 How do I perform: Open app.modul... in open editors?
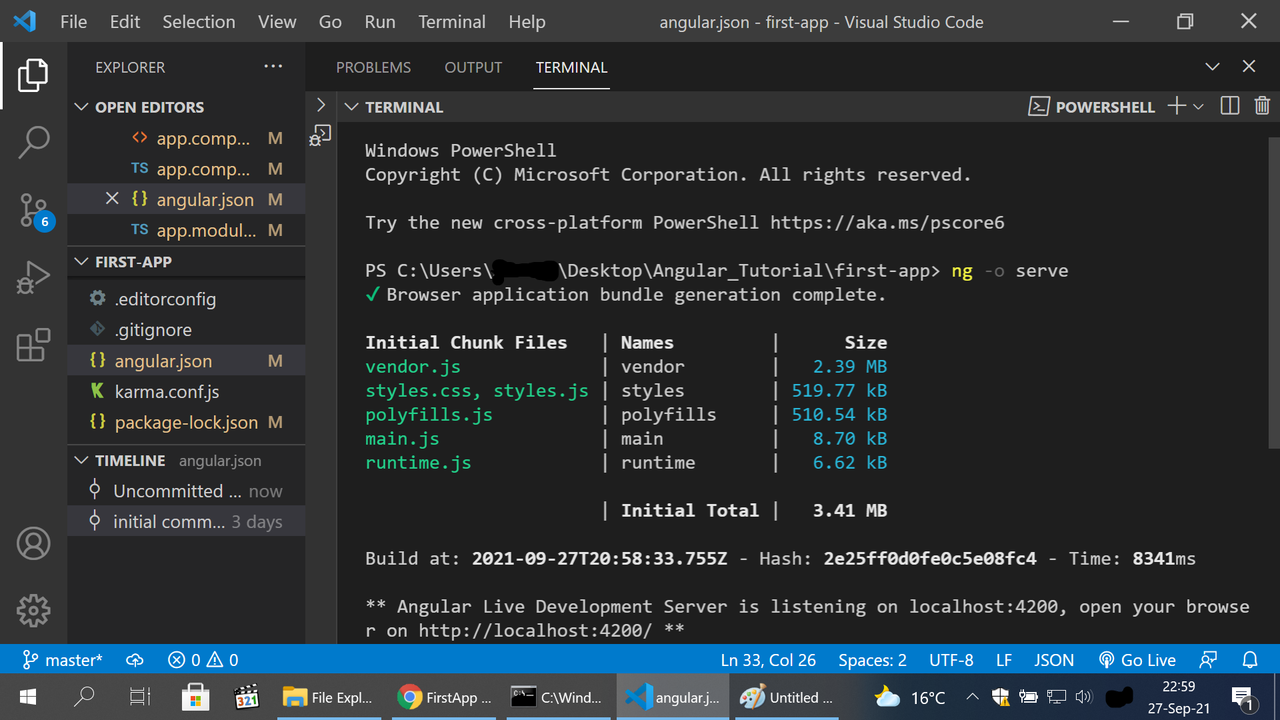(x=187, y=230)
